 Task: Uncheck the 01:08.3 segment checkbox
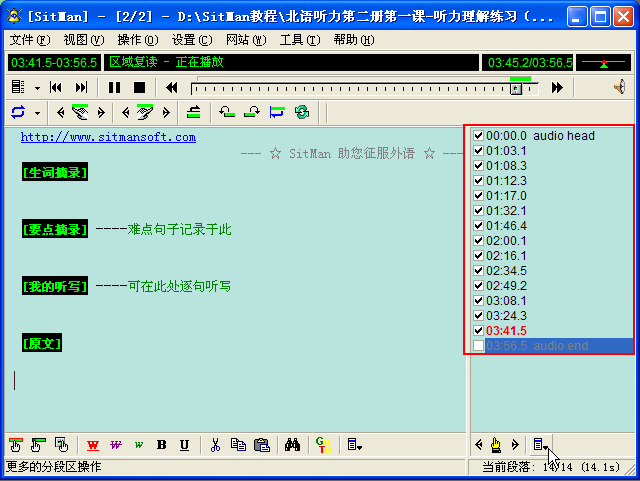point(478,166)
